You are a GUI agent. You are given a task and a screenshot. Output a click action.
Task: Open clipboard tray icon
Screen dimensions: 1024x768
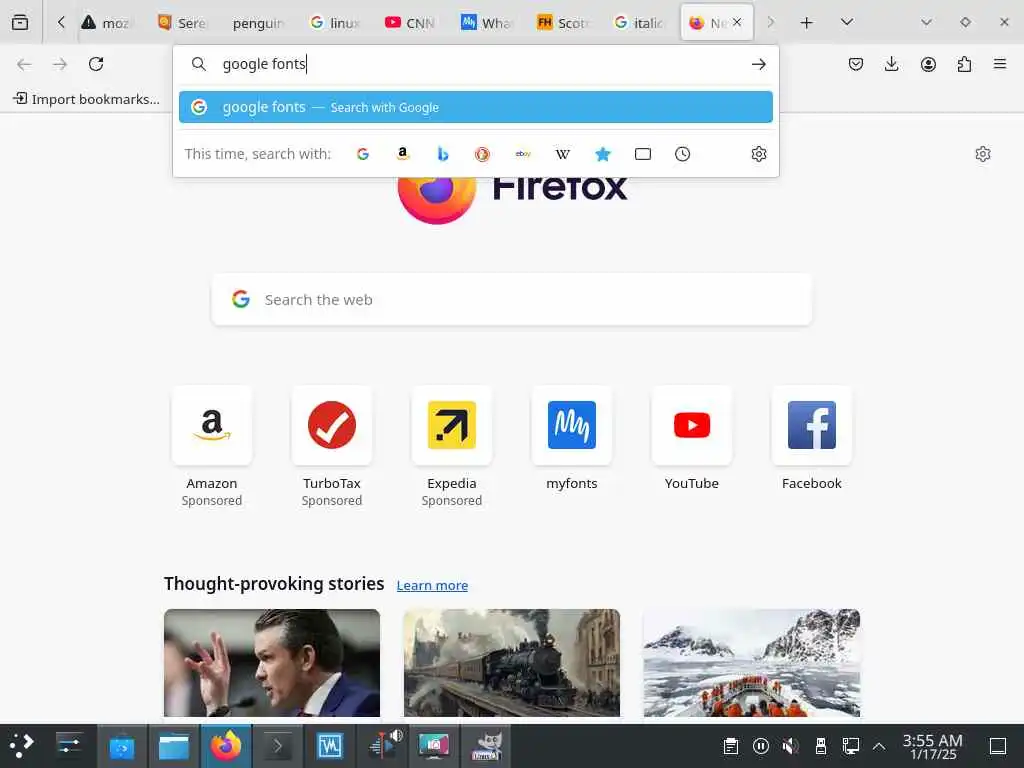pos(731,746)
